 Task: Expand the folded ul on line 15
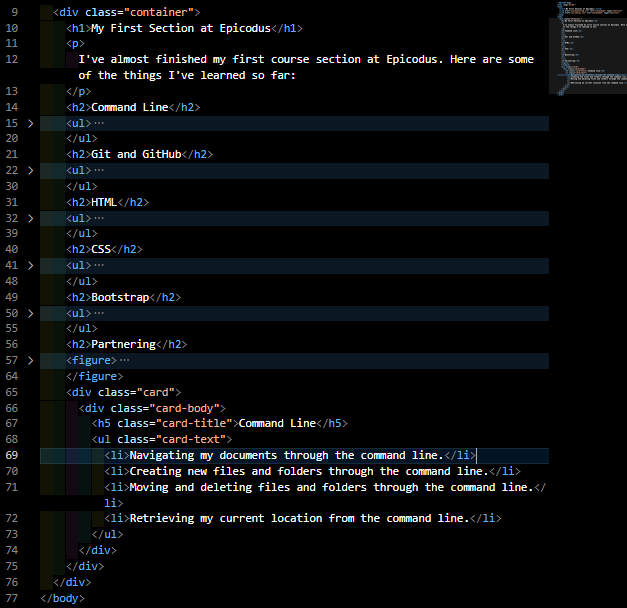click(x=30, y=123)
